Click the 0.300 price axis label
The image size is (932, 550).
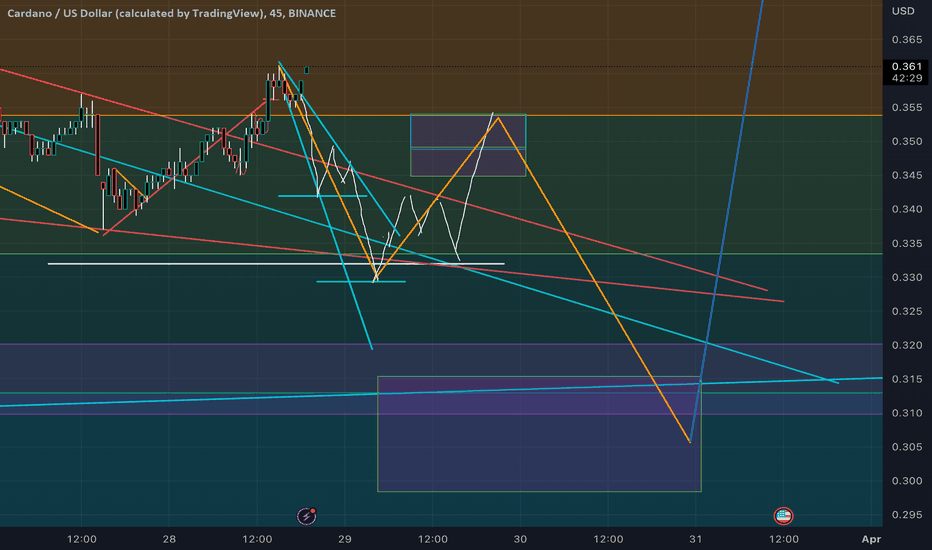point(906,481)
